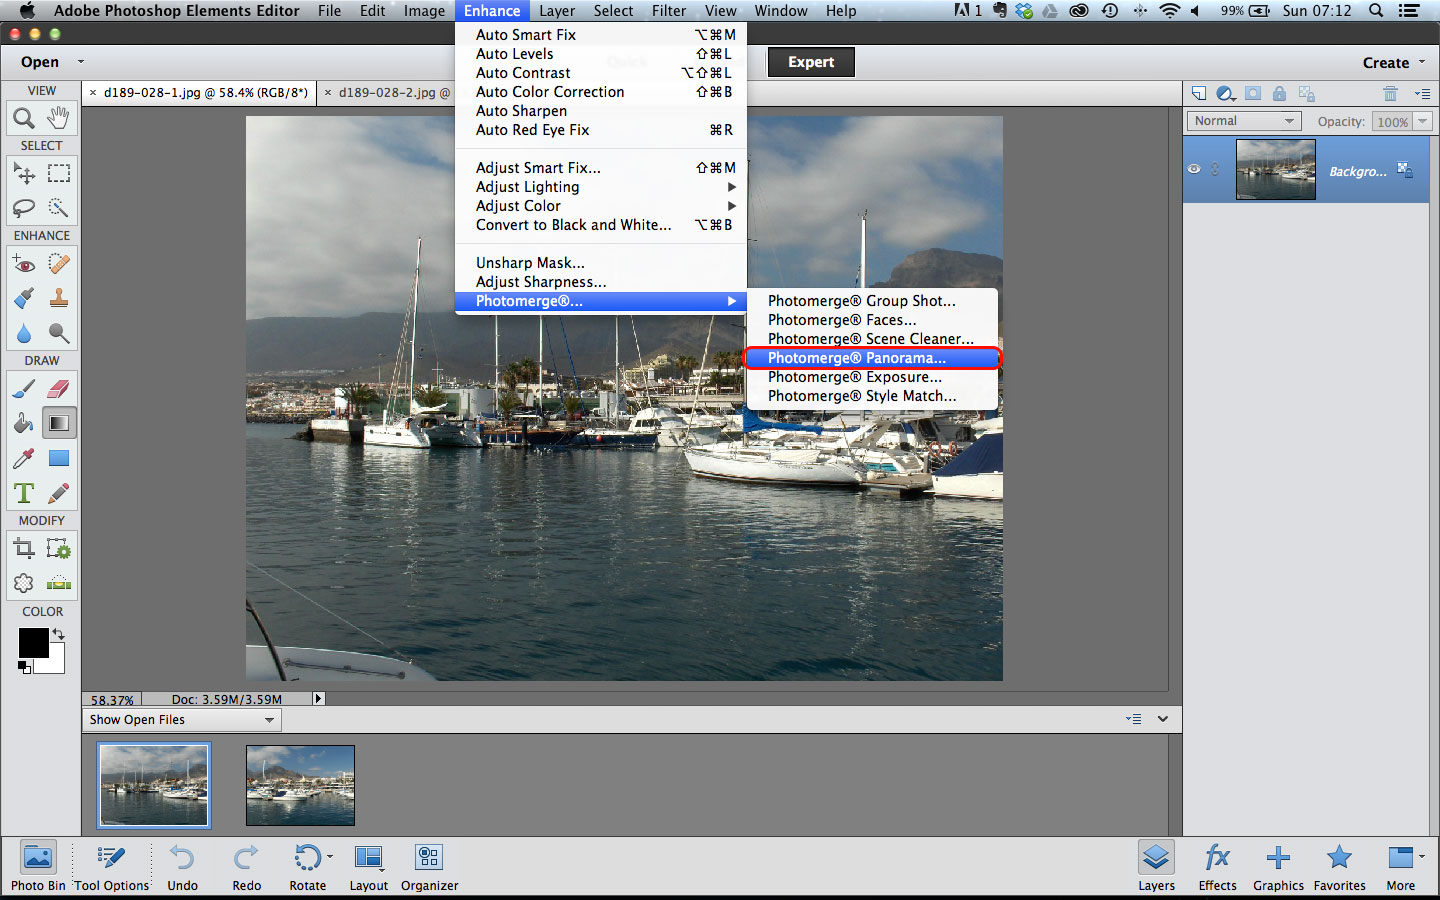Select the Gradient tool
The width and height of the screenshot is (1440, 900).
[59, 424]
